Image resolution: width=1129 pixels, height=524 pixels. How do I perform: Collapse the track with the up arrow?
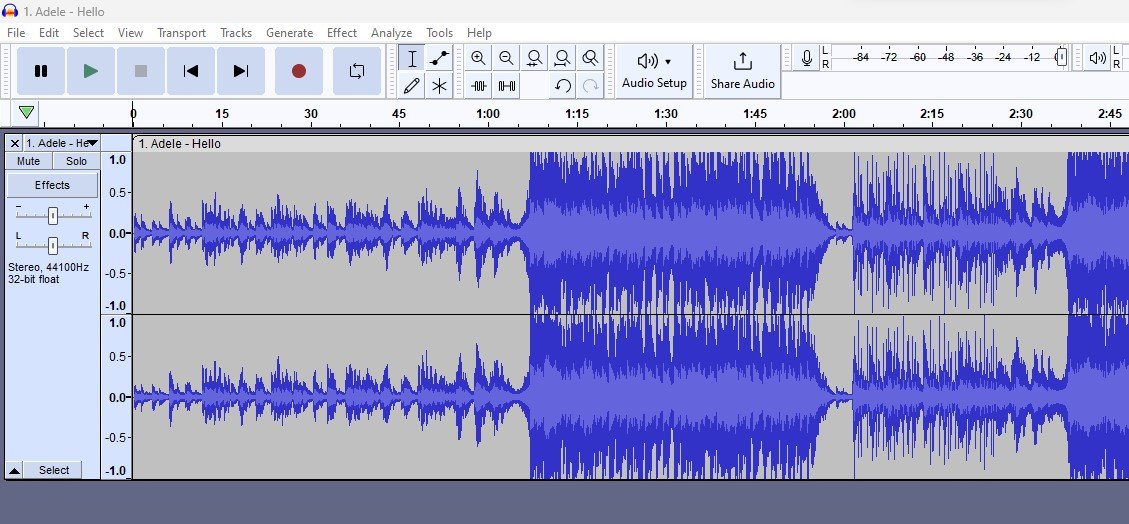pos(14,471)
